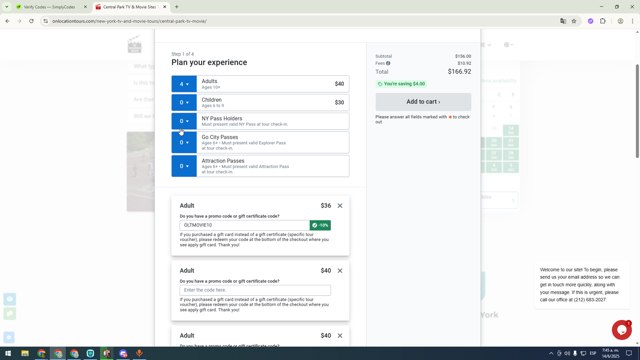640x360 pixels.
Task: Click the Fees info icon
Action: point(388,63)
